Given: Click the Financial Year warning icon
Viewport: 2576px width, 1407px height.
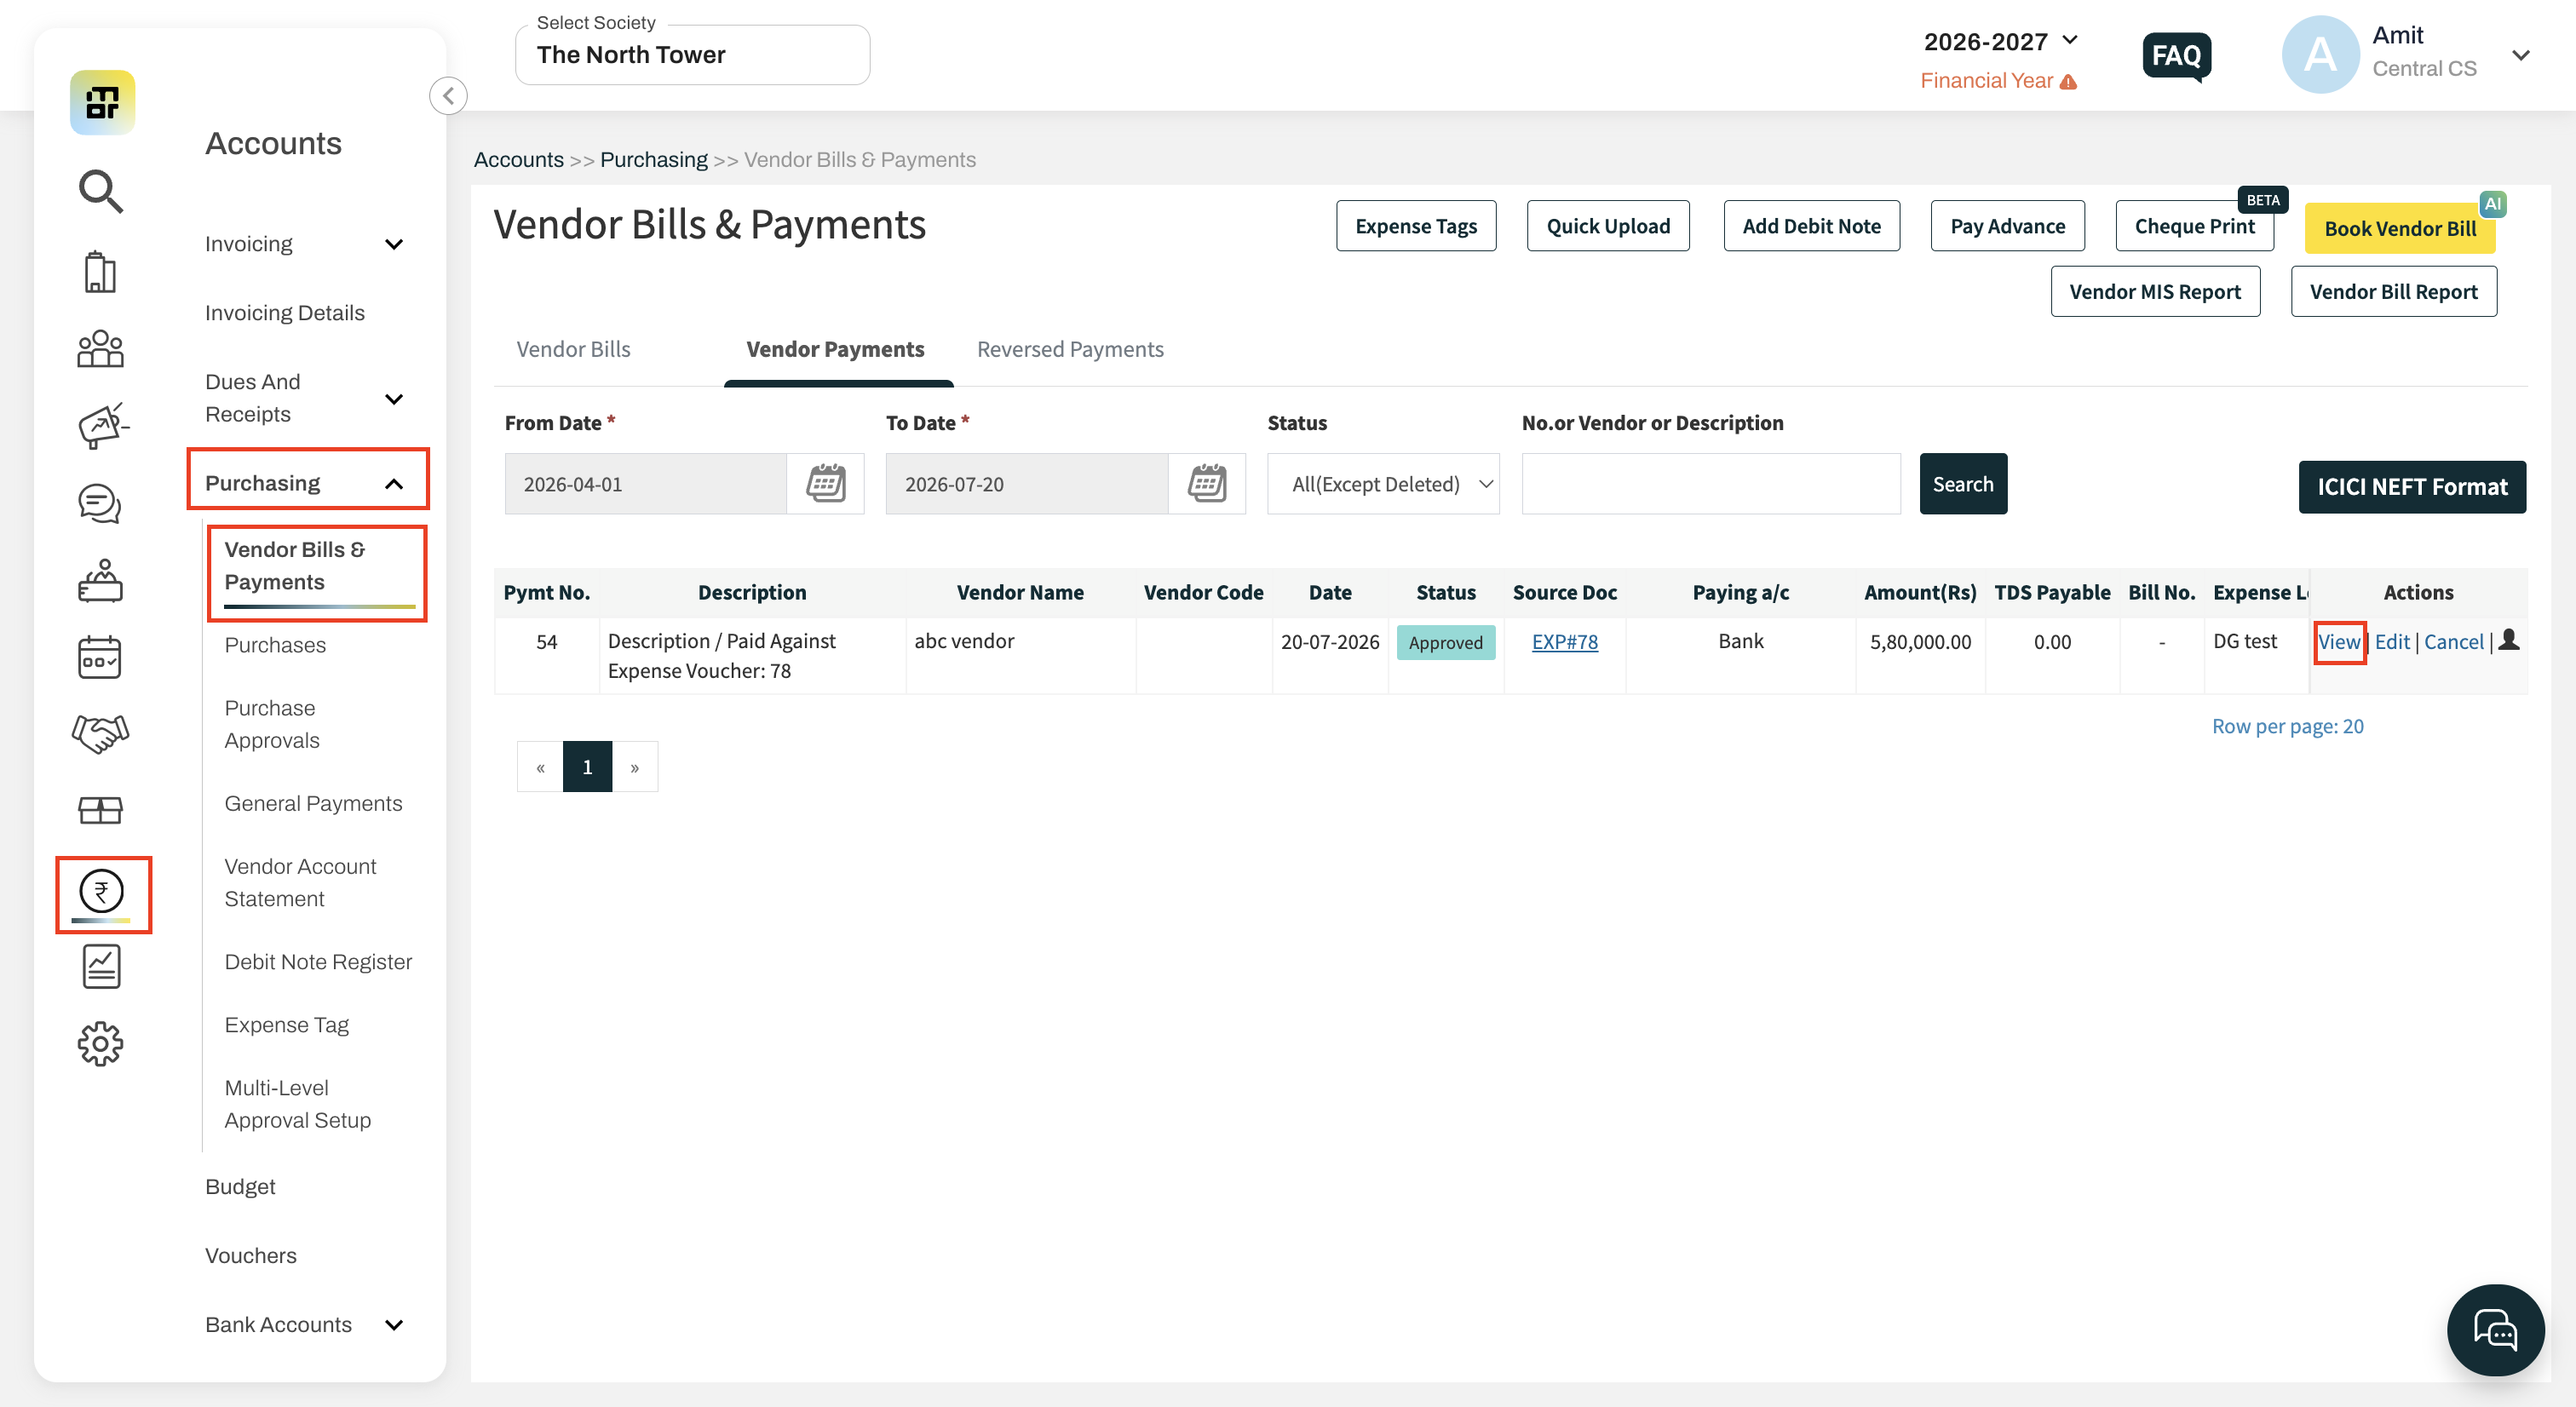Looking at the screenshot, I should tap(2068, 82).
